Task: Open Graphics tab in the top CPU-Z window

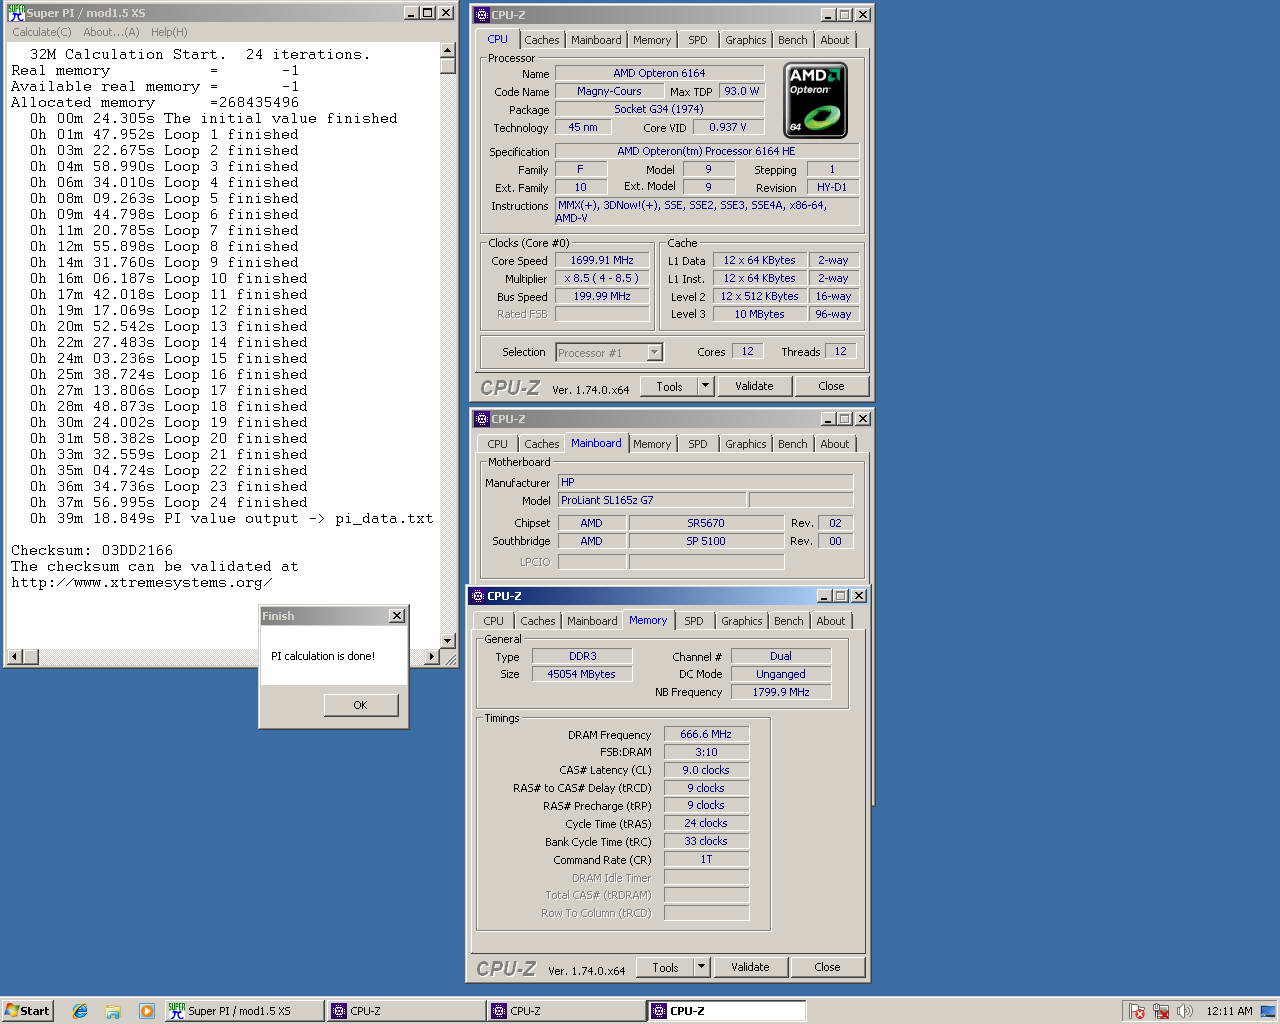Action: (746, 40)
